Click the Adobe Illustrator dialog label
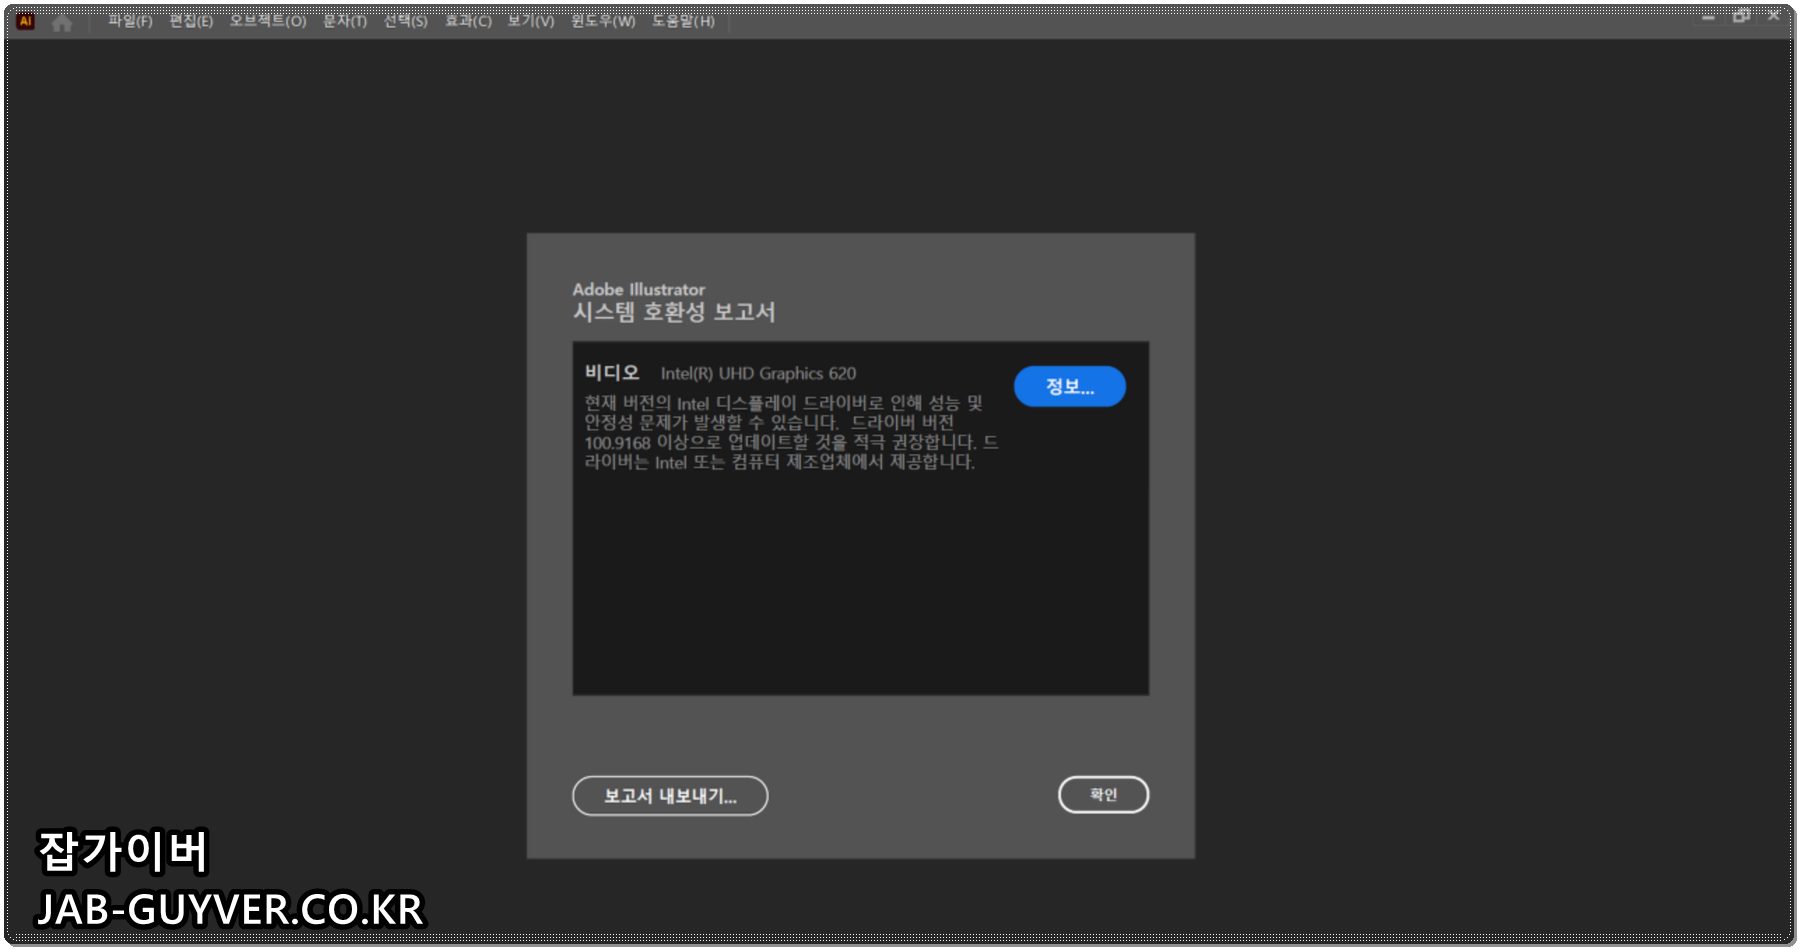Viewport: 1800px width, 950px height. click(x=638, y=290)
